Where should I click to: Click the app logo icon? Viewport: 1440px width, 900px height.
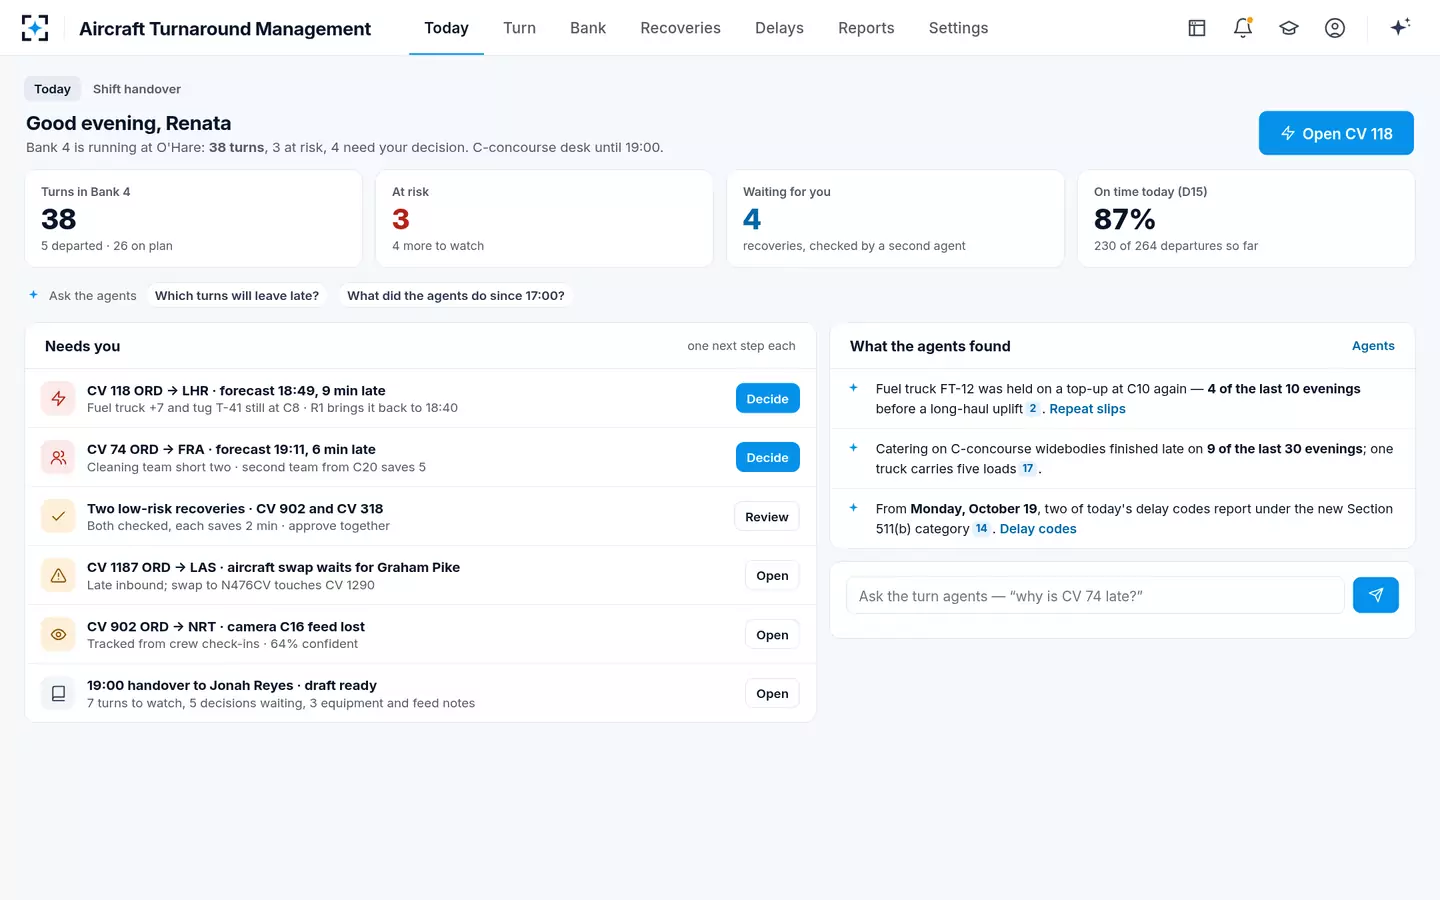pos(35,28)
